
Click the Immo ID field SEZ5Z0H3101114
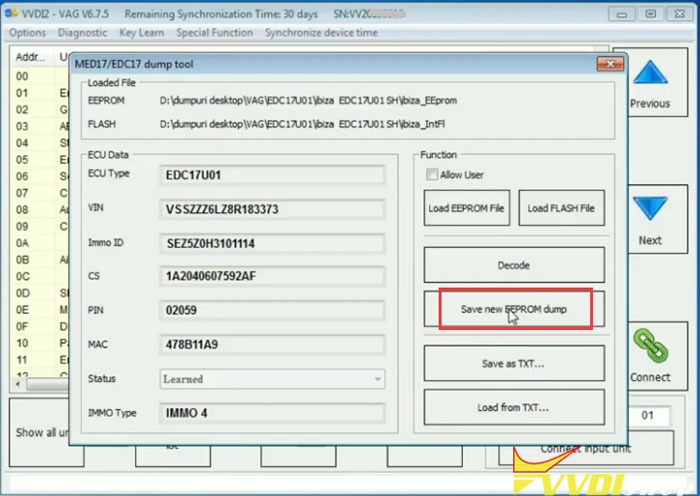tap(272, 243)
